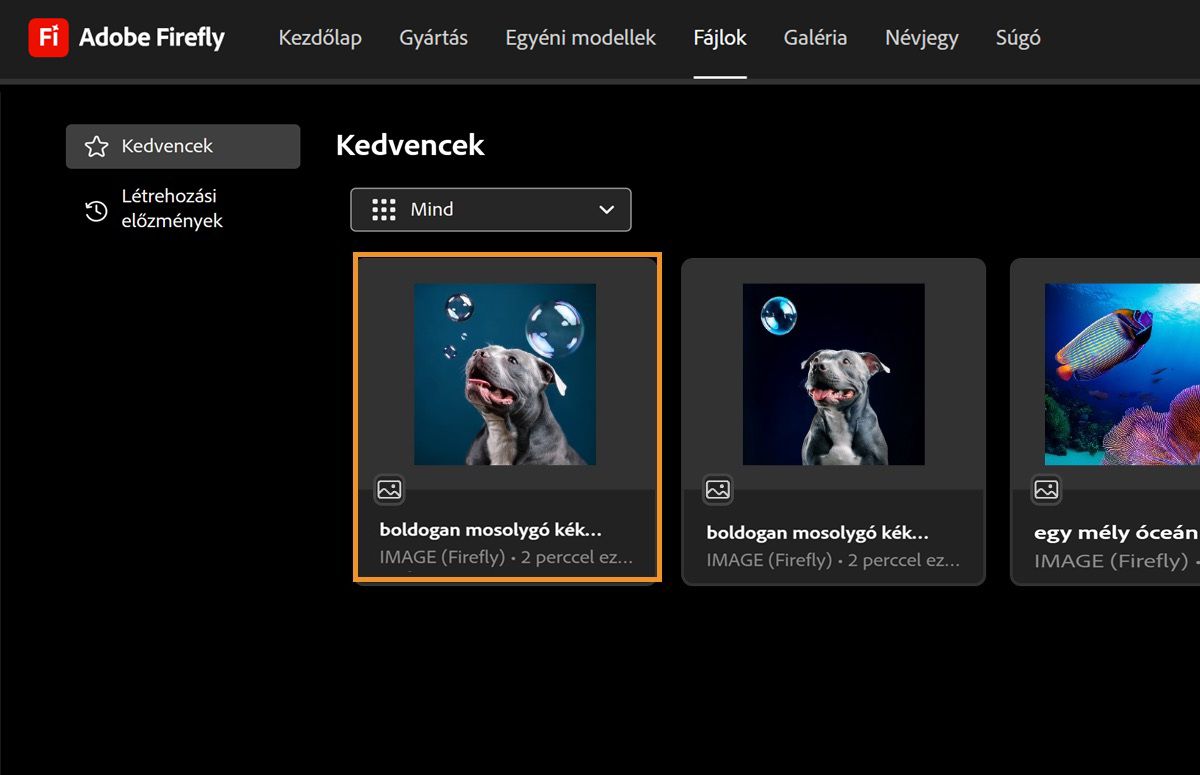Open the Mind filter dropdown
The height and width of the screenshot is (775, 1200).
pos(491,210)
